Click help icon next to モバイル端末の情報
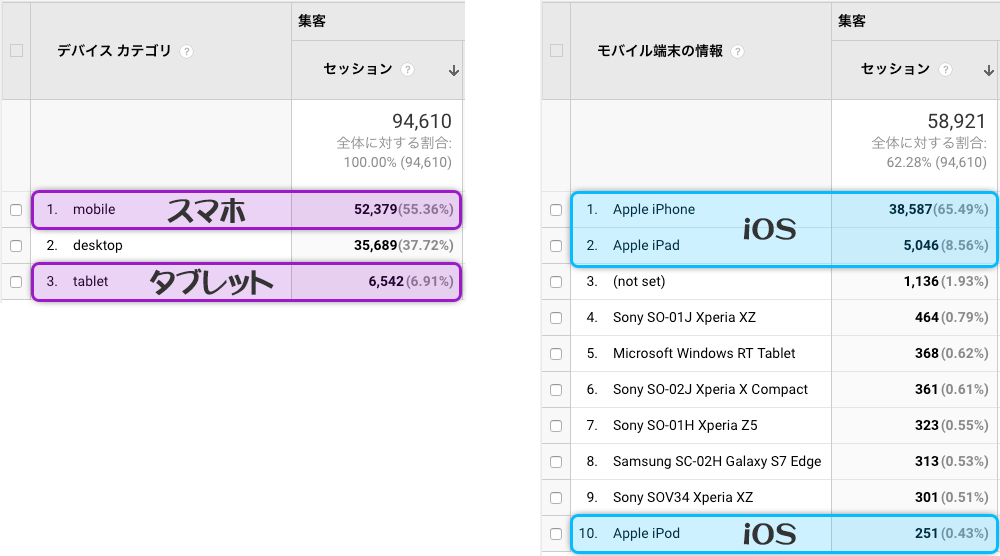This screenshot has height=556, width=1000. pyautogui.click(x=737, y=52)
